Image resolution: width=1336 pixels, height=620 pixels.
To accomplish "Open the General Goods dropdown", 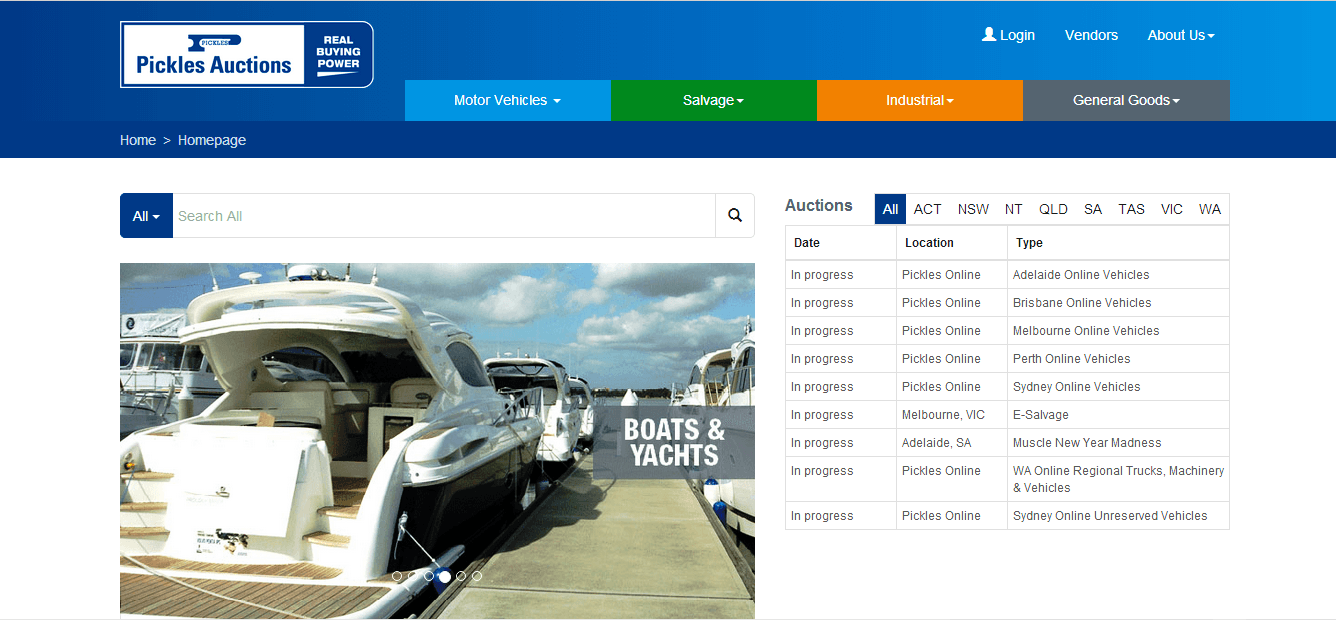I will point(1126,100).
